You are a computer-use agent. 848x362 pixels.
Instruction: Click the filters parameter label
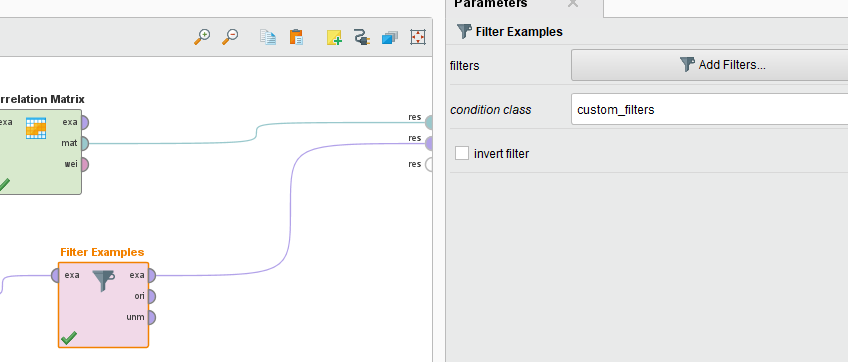point(465,66)
